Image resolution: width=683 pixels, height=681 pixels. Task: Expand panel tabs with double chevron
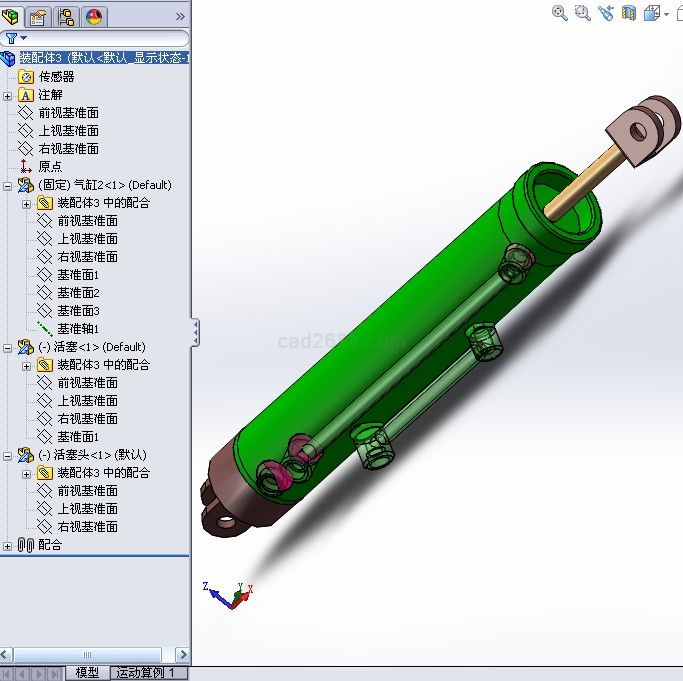pos(180,16)
